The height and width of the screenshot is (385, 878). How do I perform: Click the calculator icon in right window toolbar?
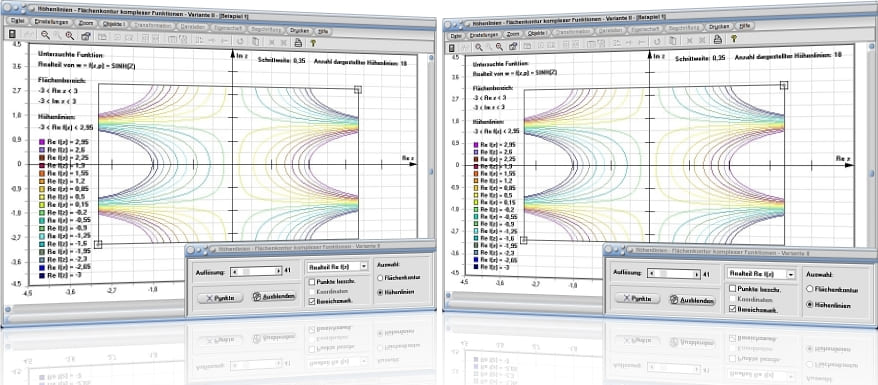tap(453, 48)
